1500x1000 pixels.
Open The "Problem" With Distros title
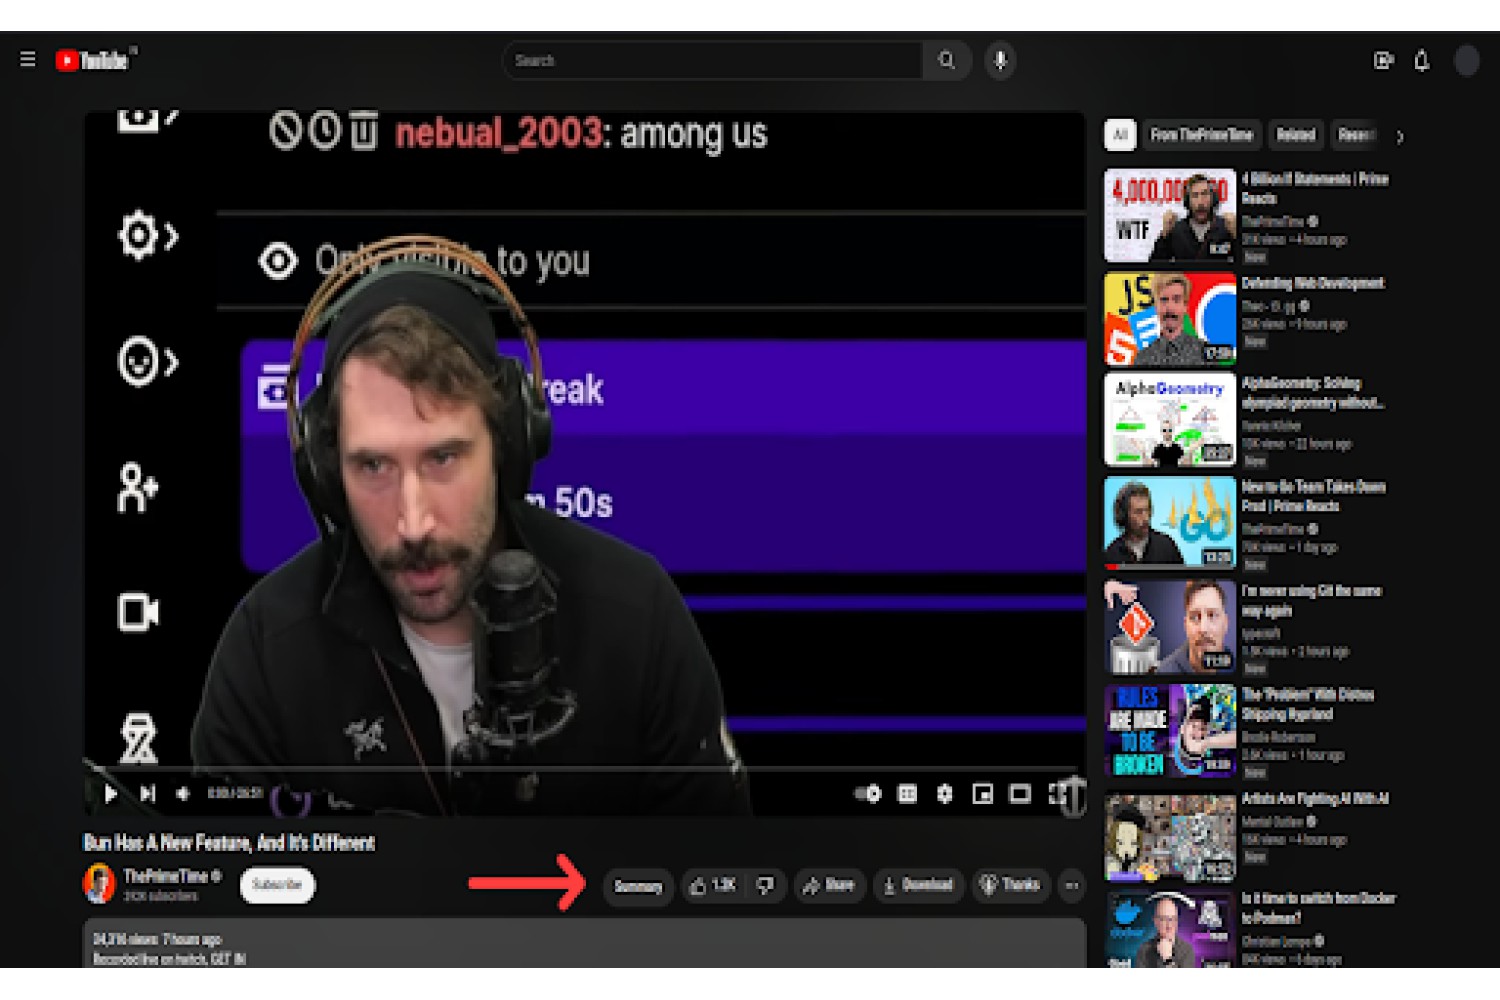click(1308, 704)
